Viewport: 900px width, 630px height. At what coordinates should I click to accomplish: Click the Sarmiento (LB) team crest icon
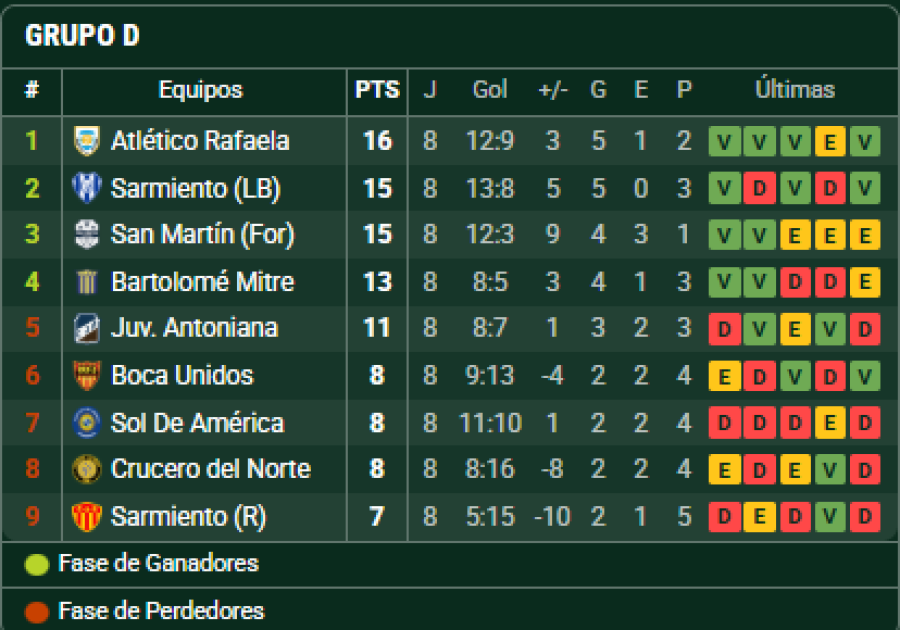[x=87, y=188]
